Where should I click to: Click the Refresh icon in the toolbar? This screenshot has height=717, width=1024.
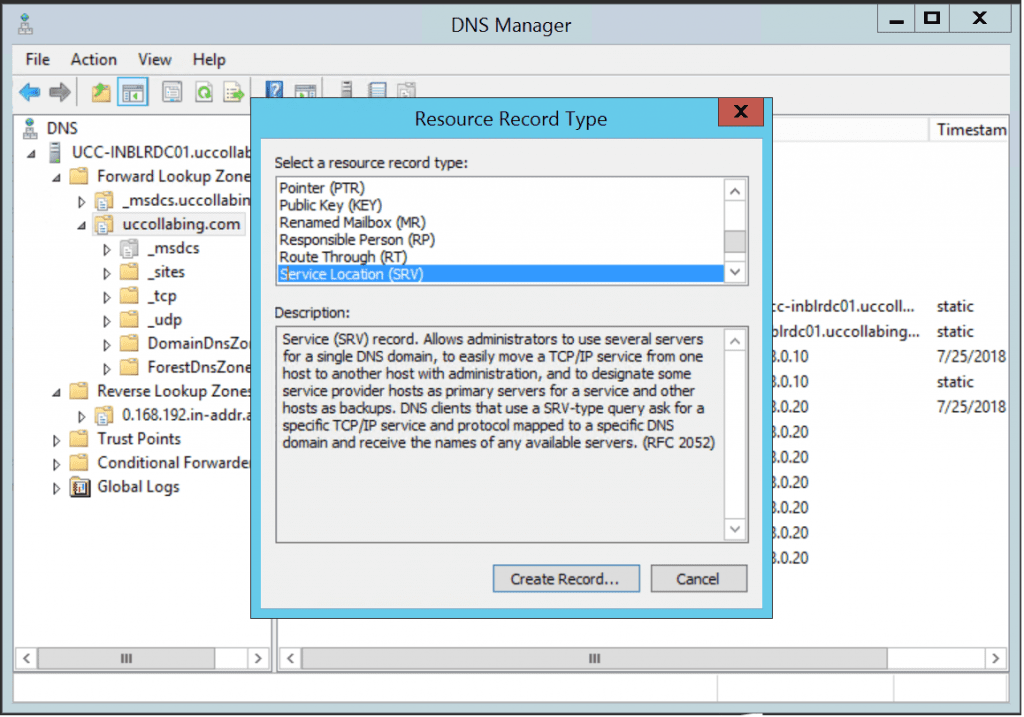206,91
